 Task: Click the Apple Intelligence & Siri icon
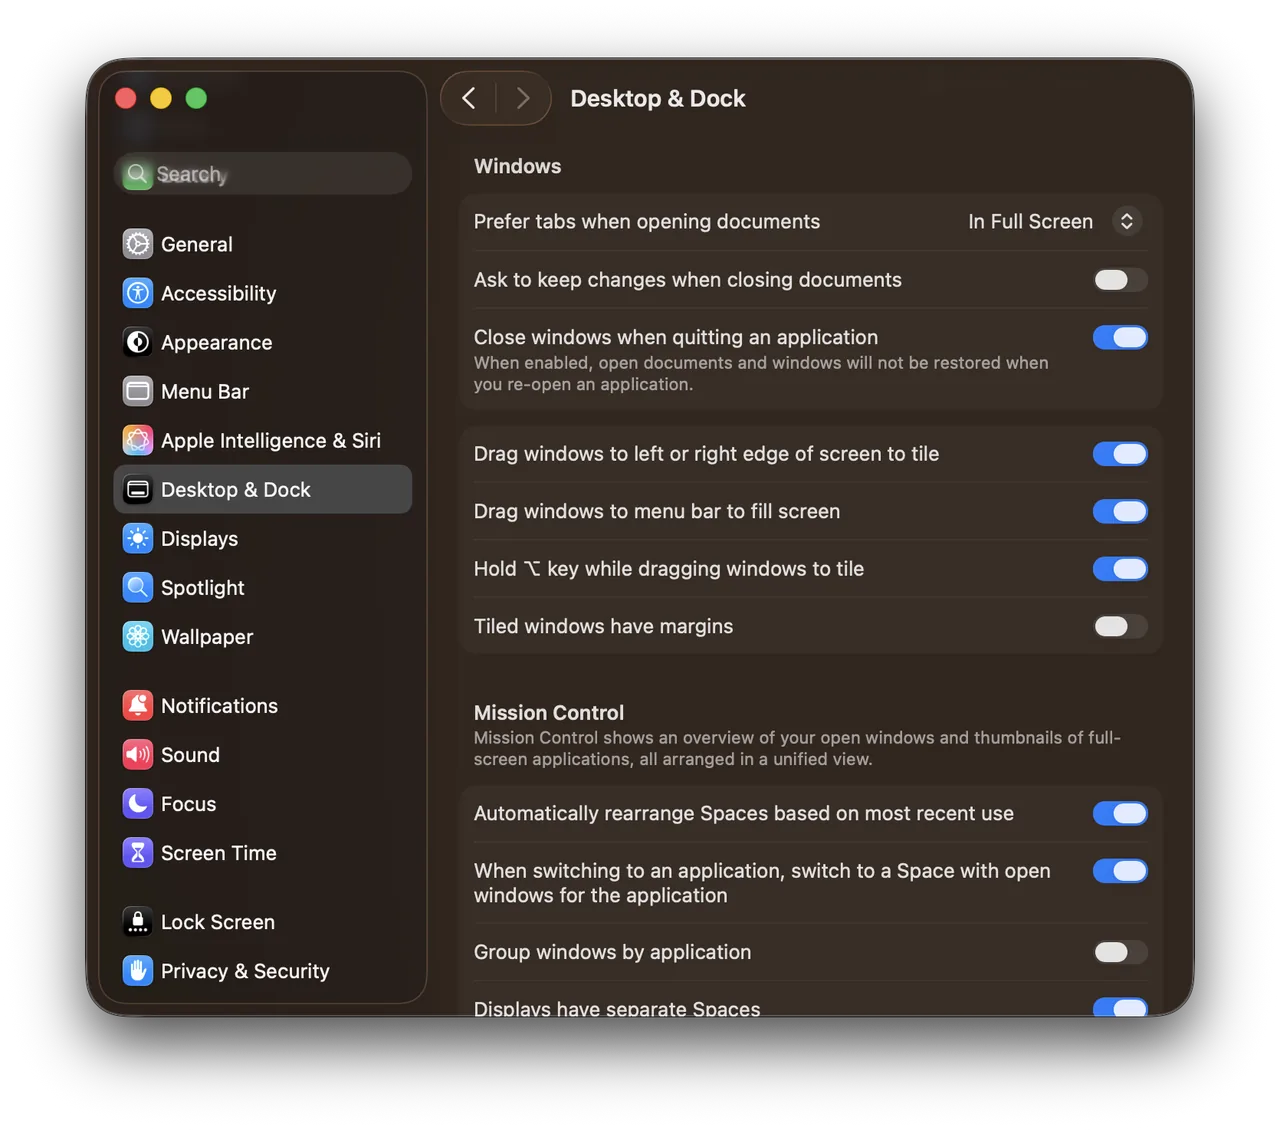click(138, 440)
